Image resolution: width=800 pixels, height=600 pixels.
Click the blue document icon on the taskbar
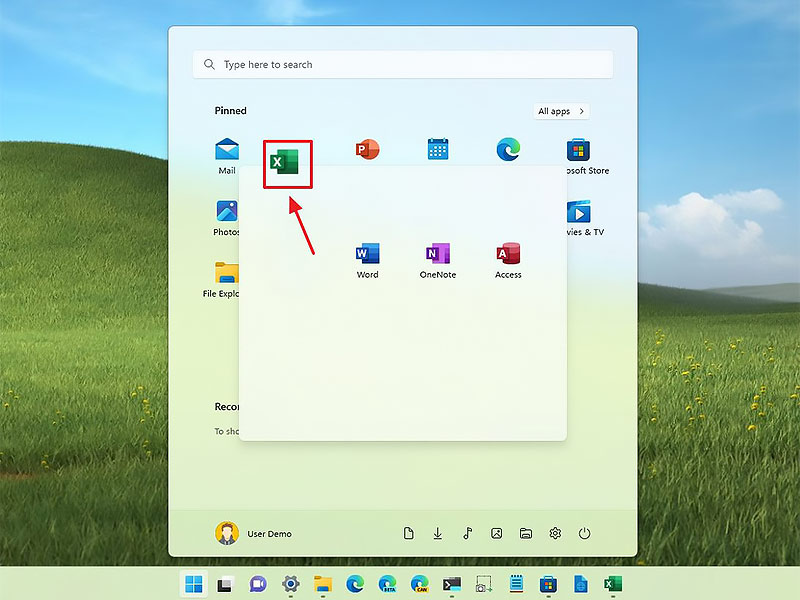pyautogui.click(x=581, y=584)
